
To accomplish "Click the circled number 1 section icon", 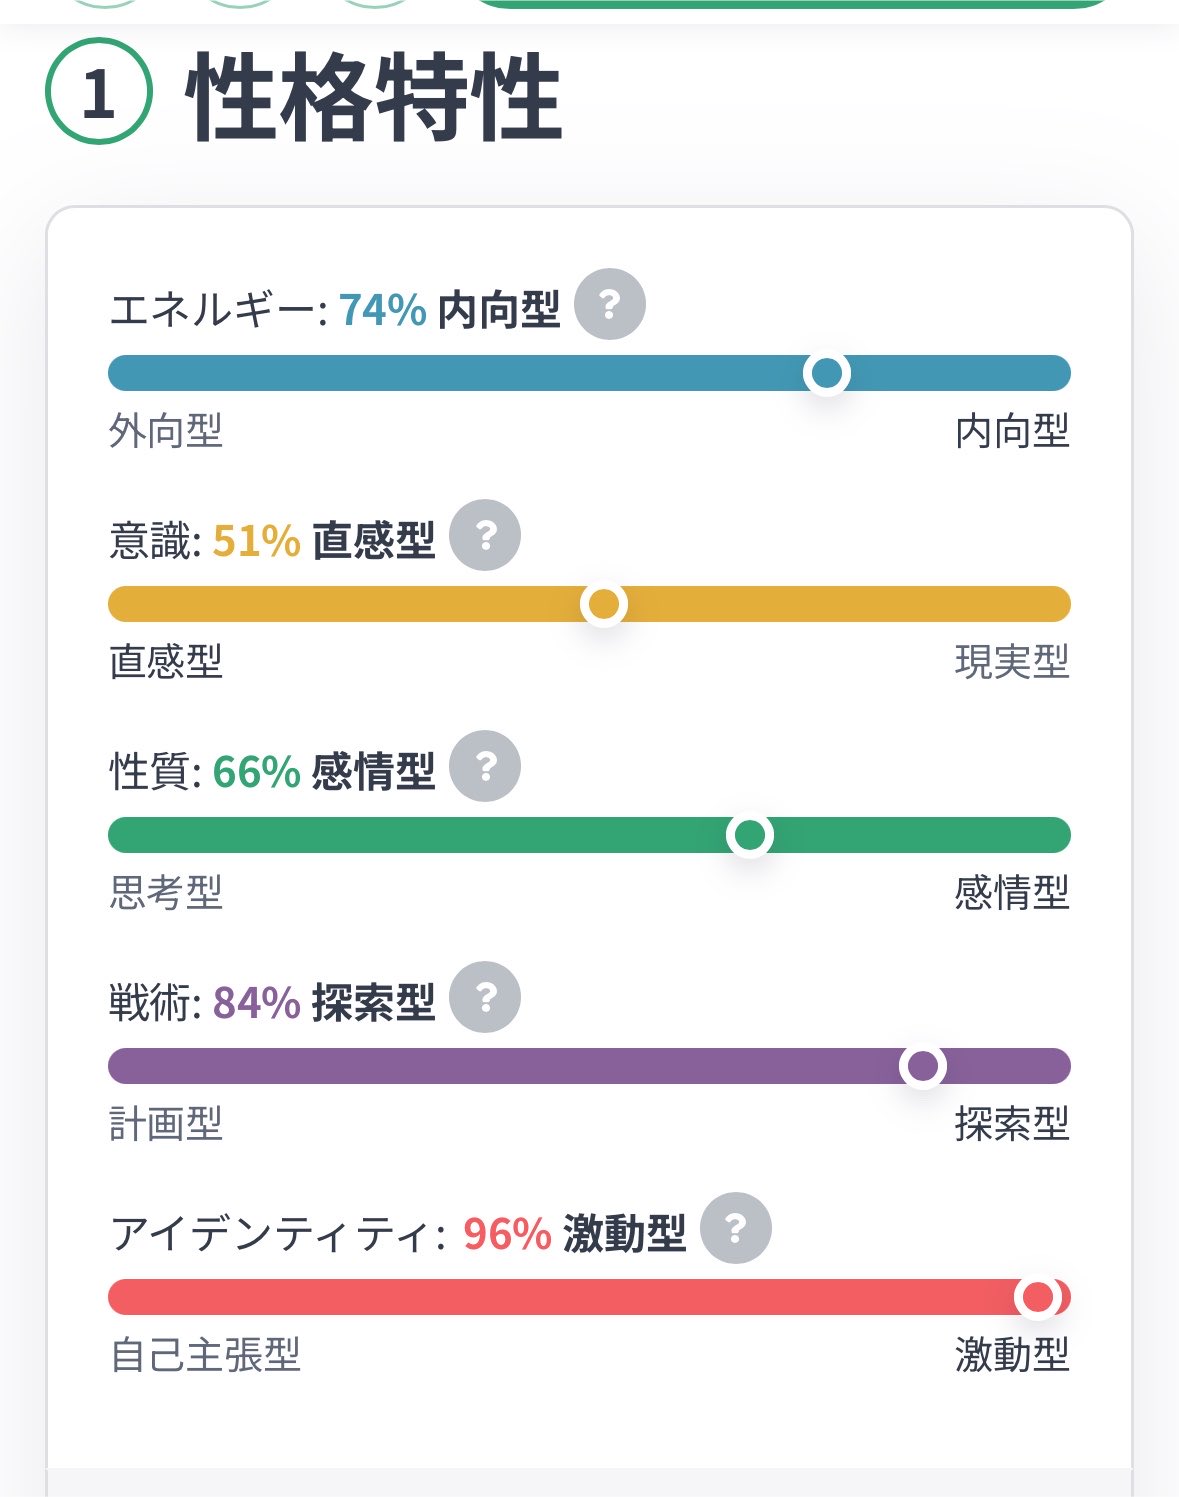I will [99, 92].
